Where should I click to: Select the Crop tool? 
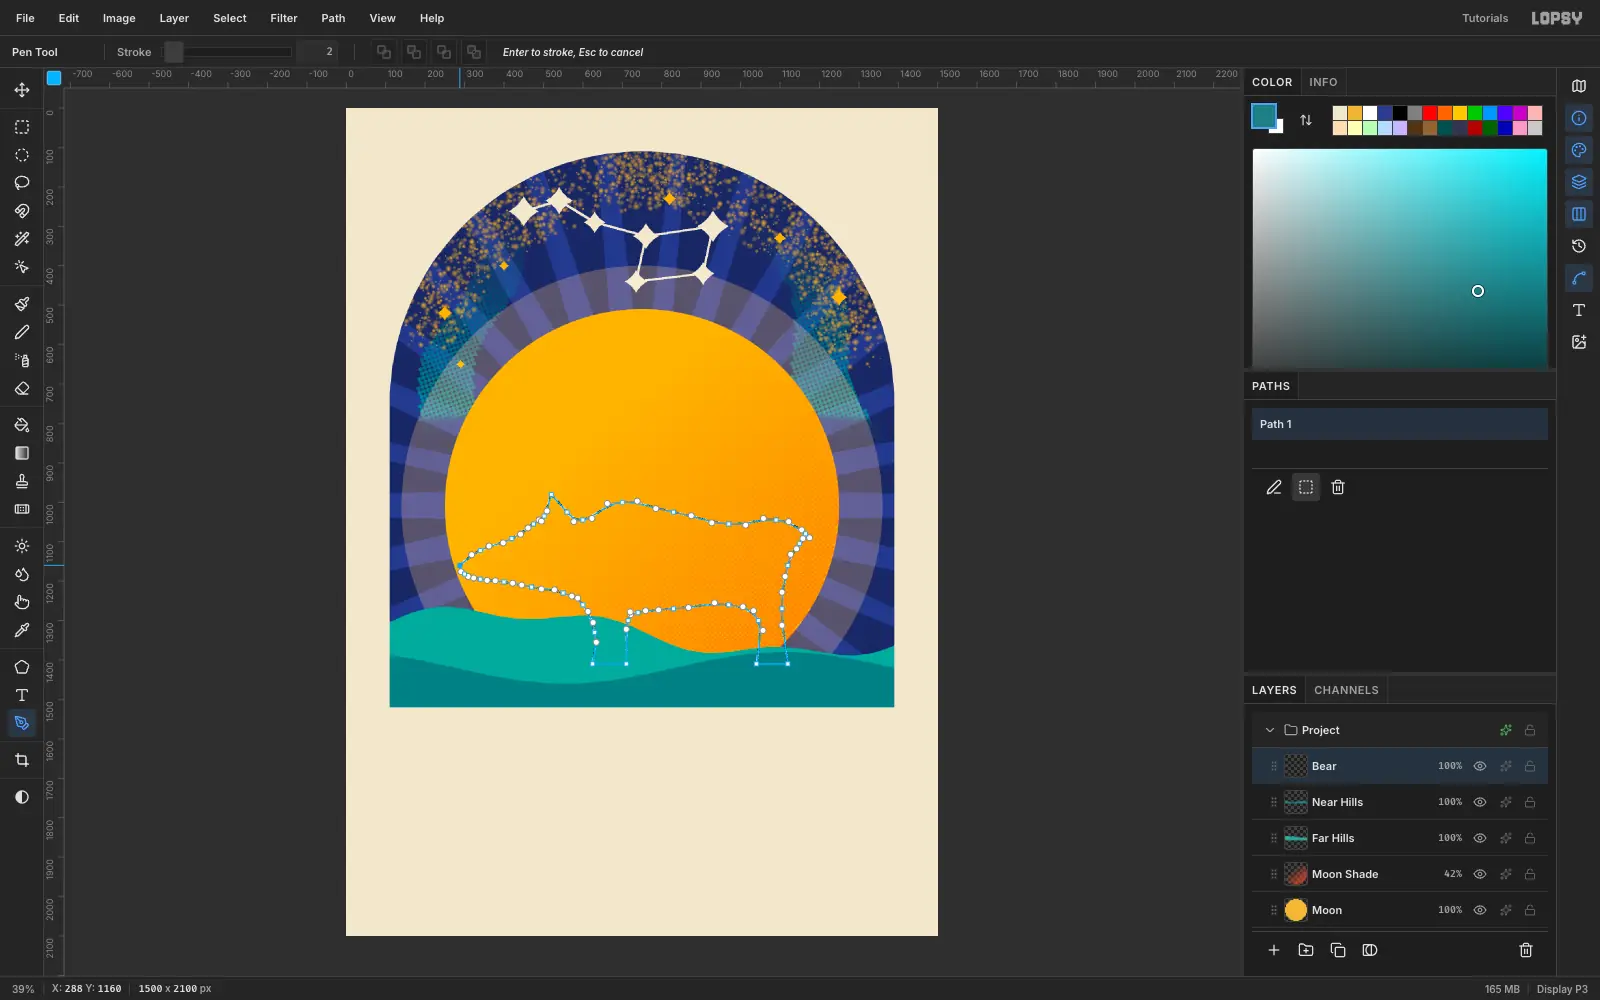coord(22,760)
